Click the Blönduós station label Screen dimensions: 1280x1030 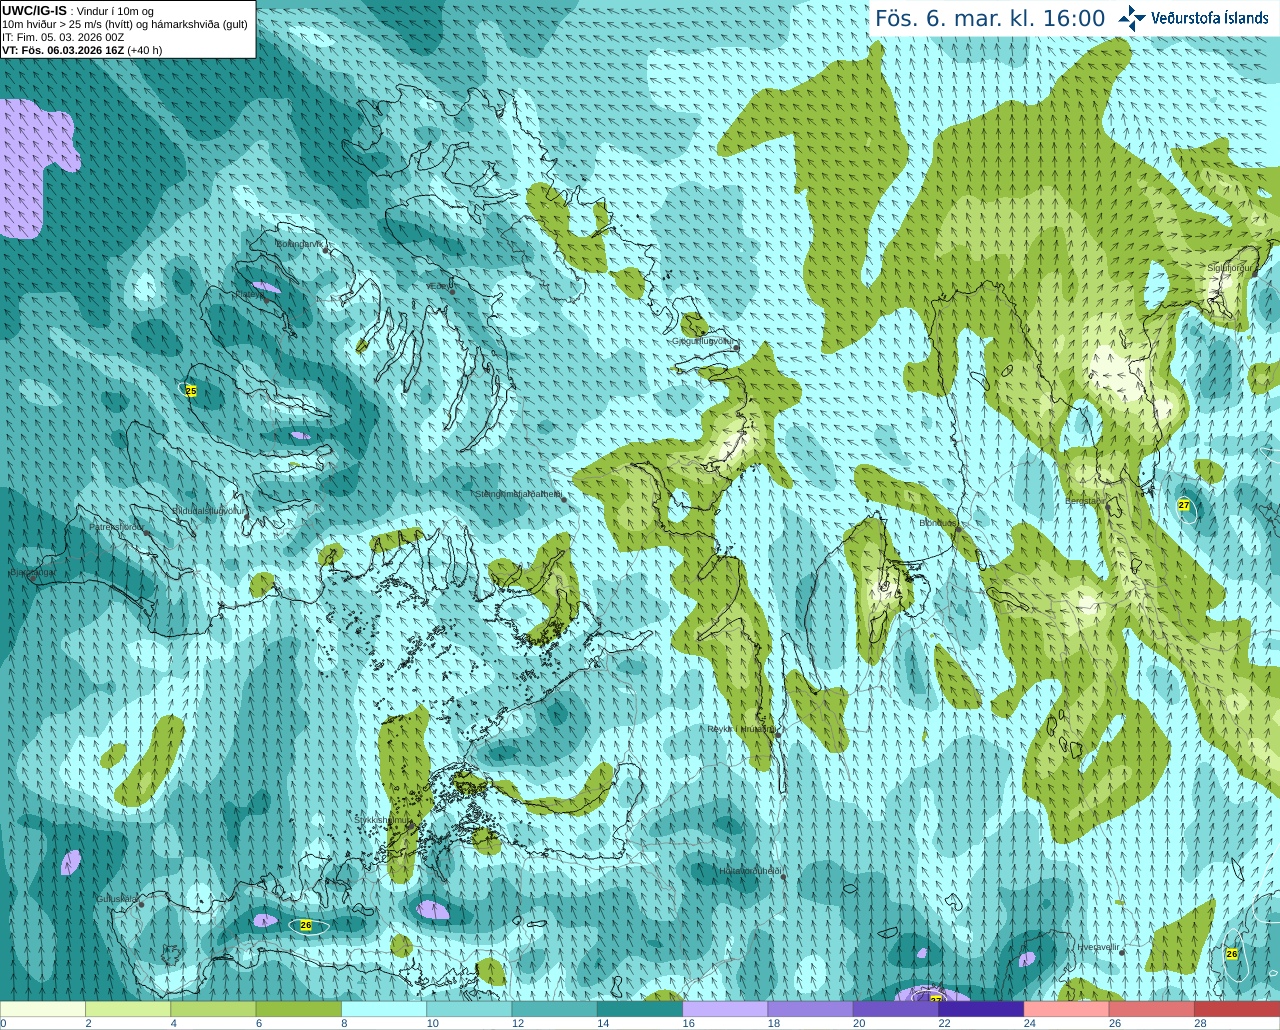point(938,523)
